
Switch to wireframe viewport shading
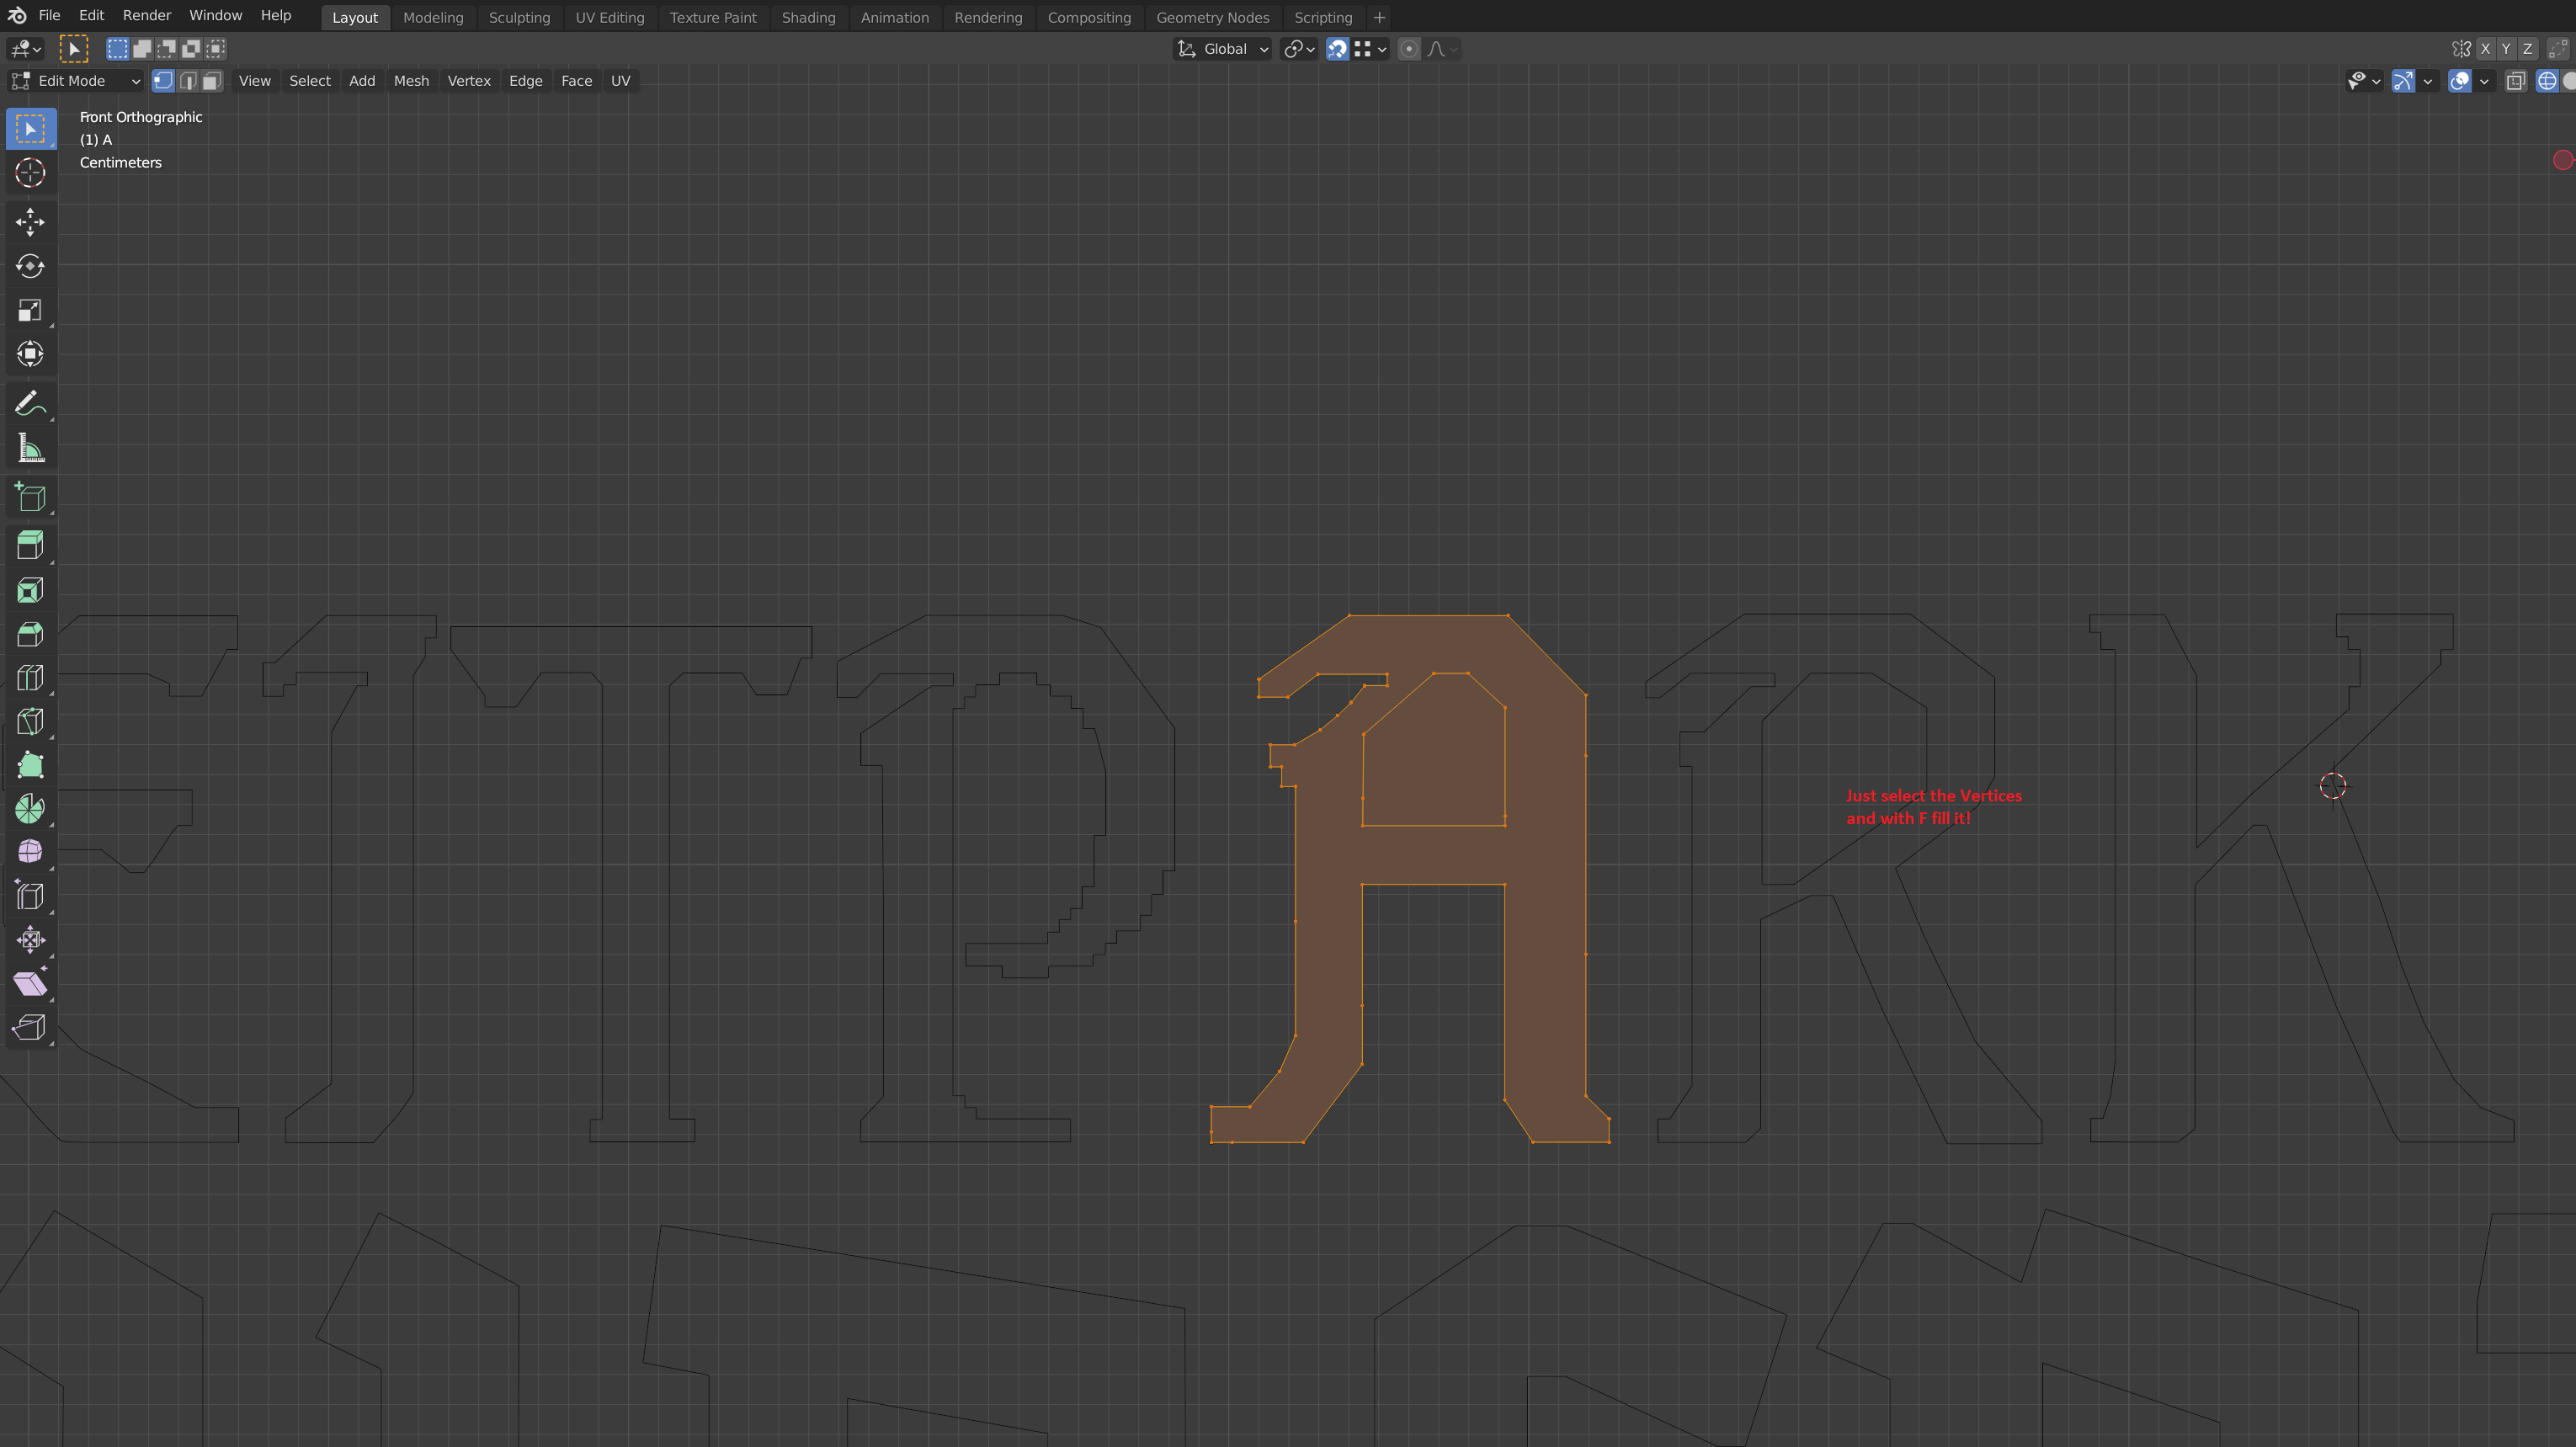tap(2547, 81)
